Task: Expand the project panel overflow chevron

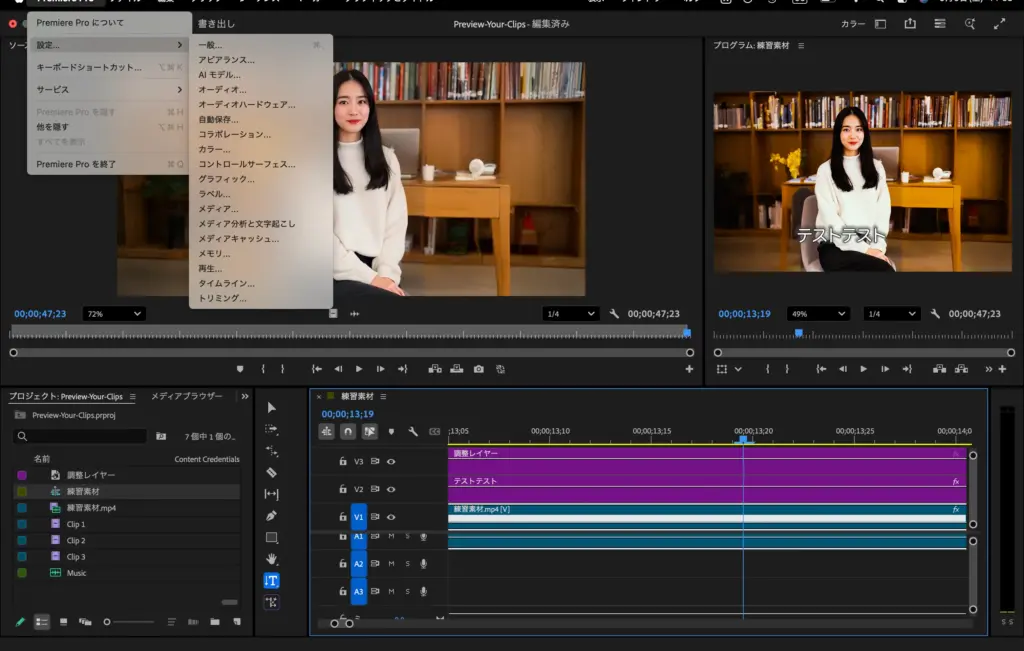Action: 245,396
